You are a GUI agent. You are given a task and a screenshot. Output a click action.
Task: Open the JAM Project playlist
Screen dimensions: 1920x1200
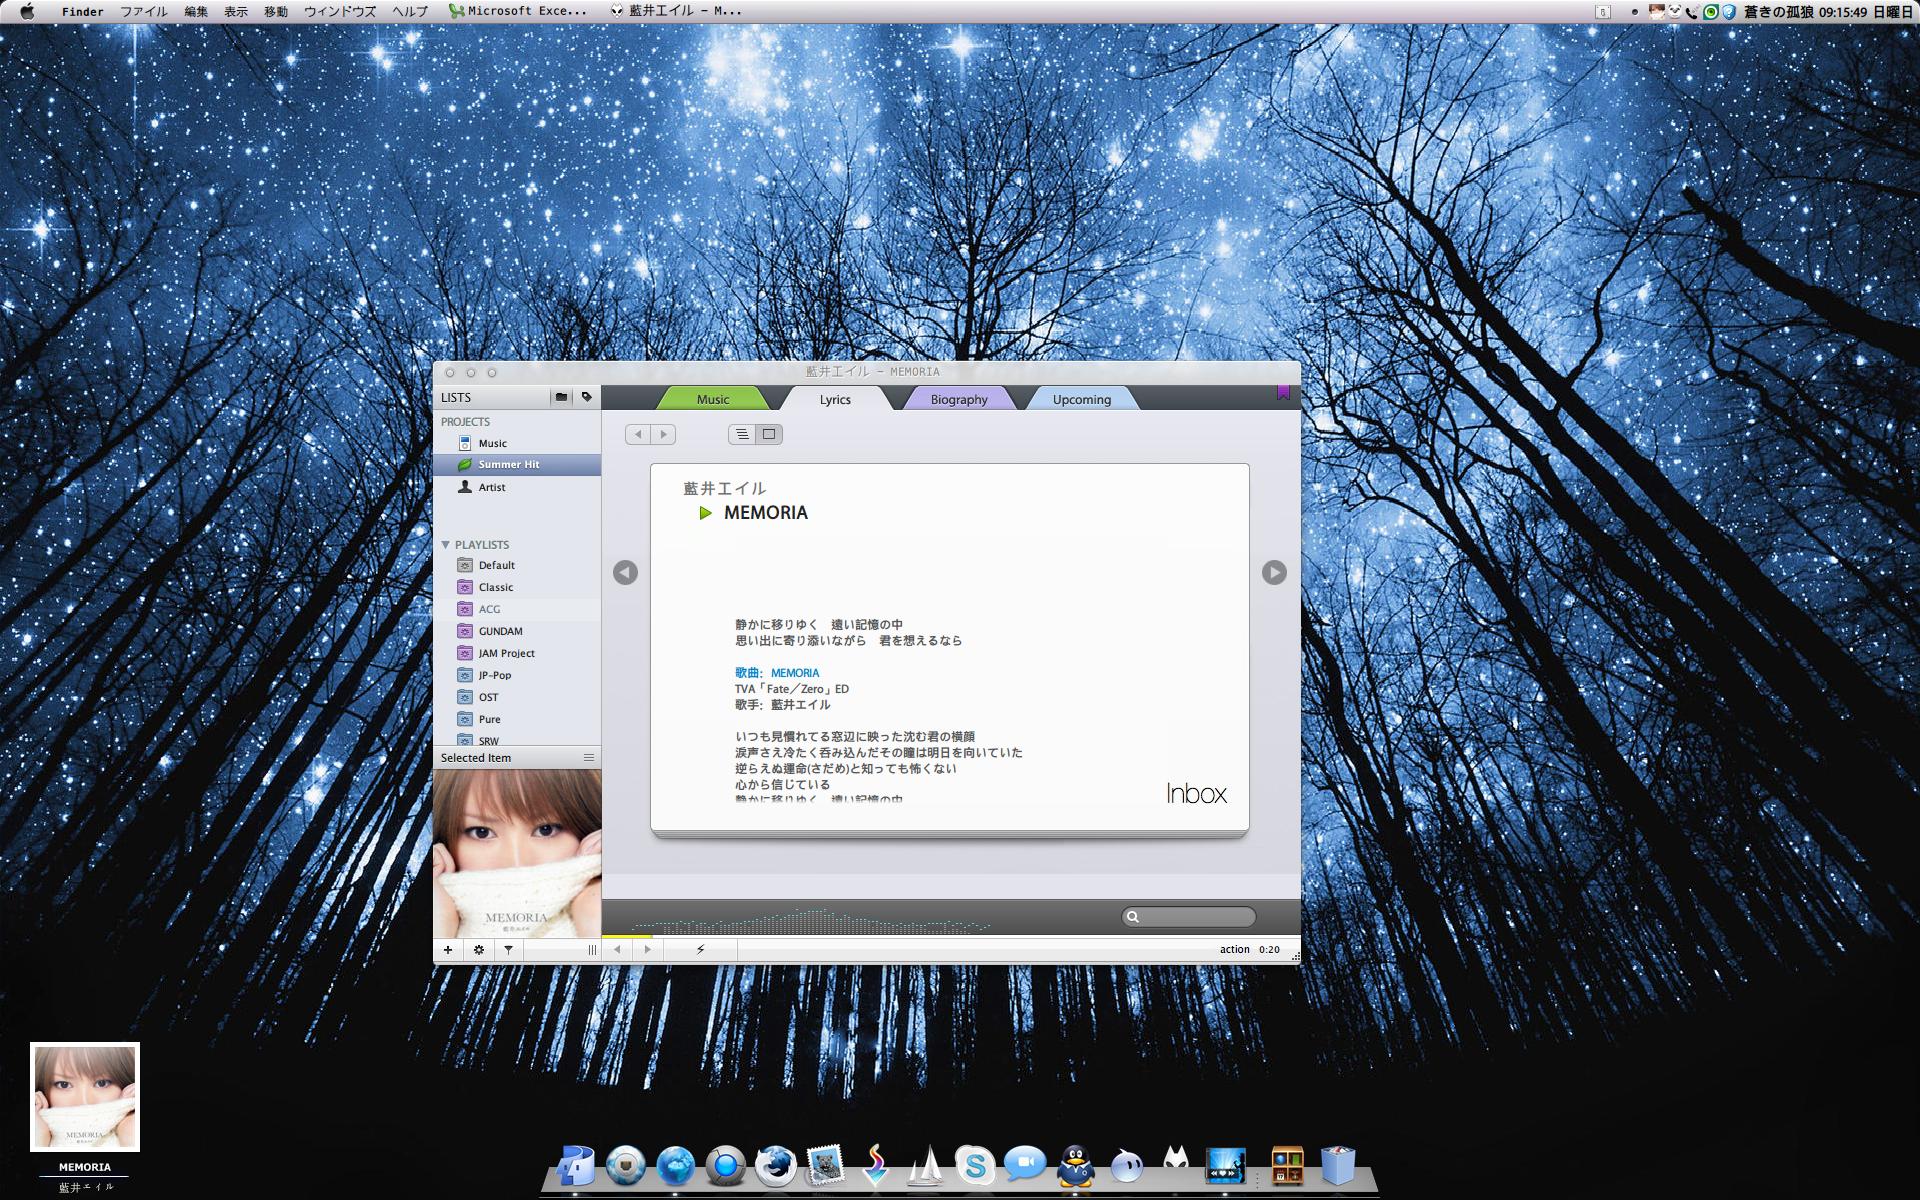517,653
